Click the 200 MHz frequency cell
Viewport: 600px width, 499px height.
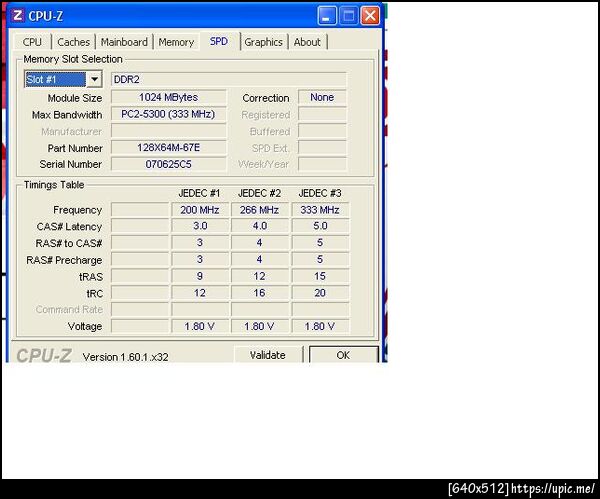(x=200, y=210)
